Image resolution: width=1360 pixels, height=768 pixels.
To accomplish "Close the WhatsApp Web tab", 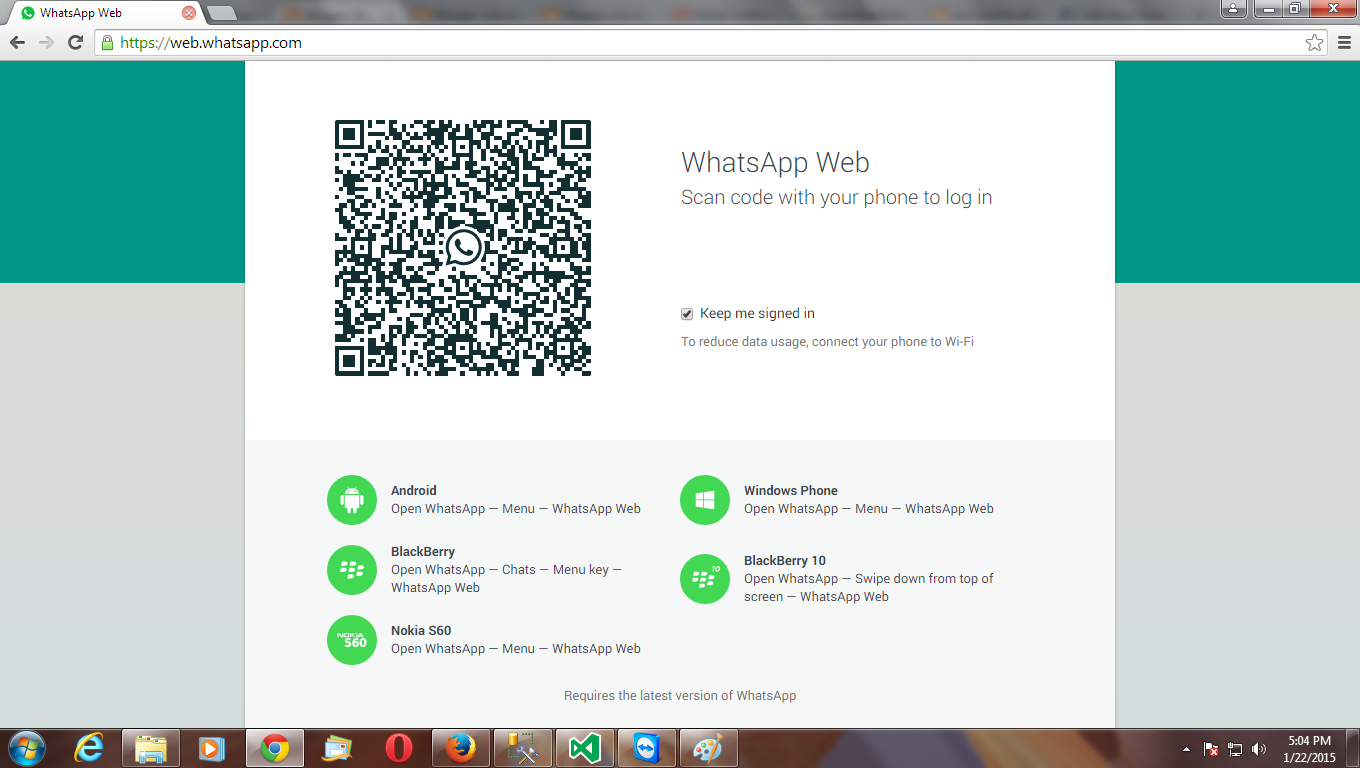I will coord(188,13).
